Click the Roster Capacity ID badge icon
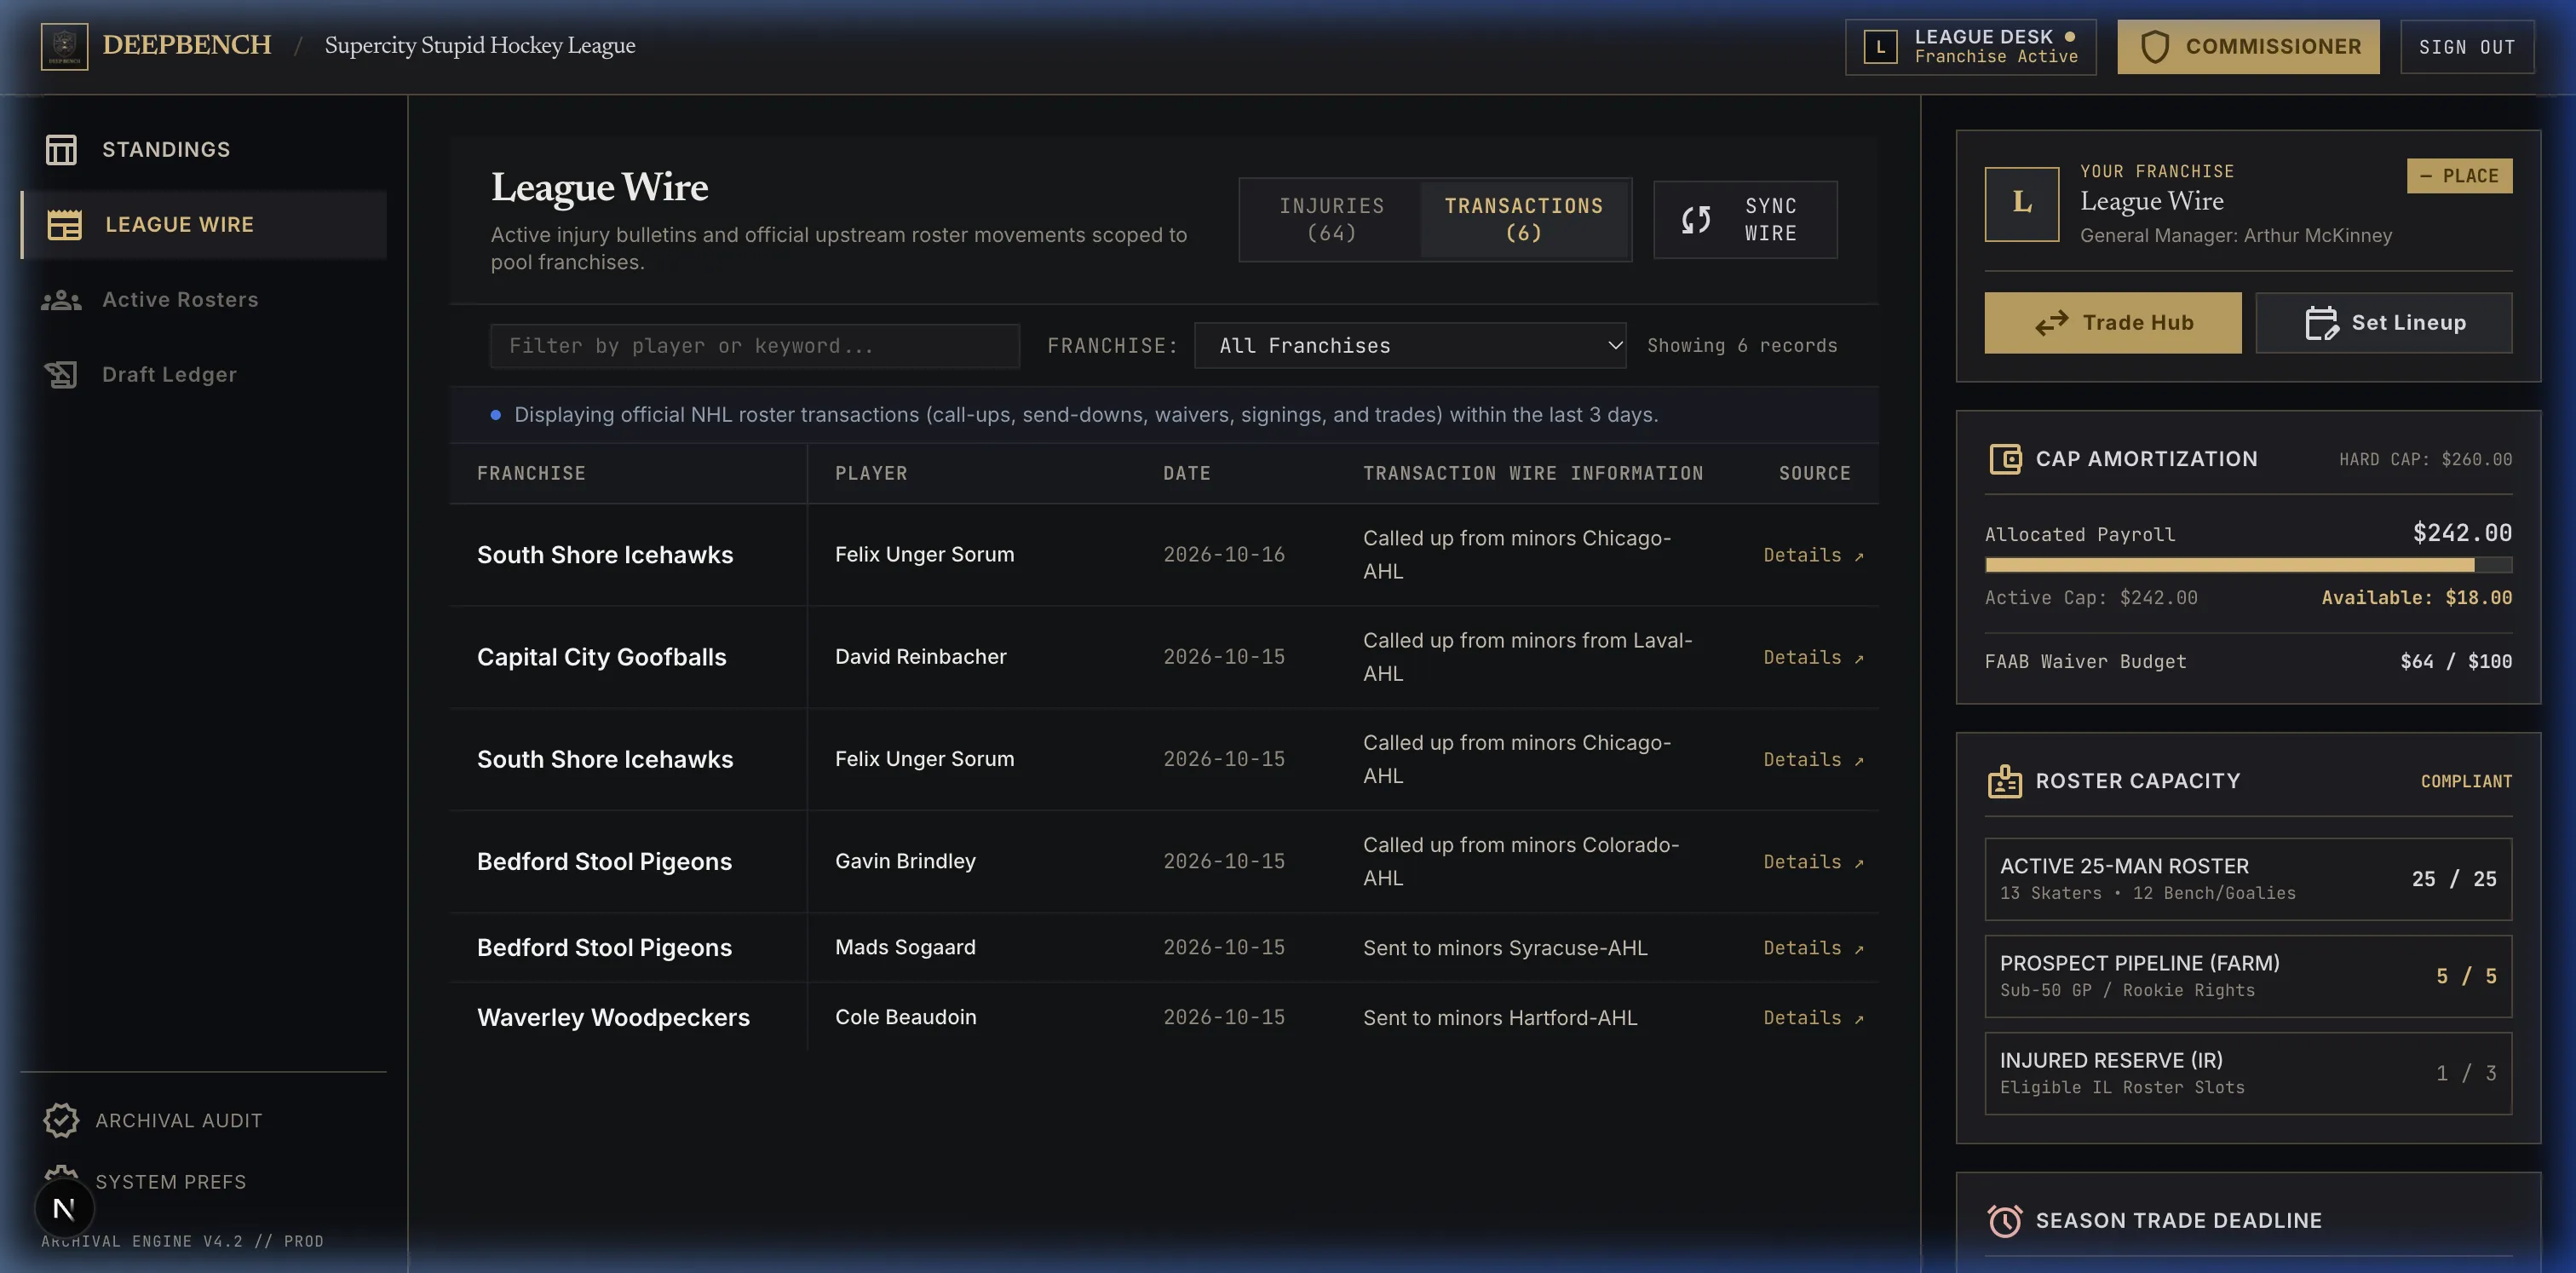This screenshot has height=1273, width=2576. (x=2005, y=781)
